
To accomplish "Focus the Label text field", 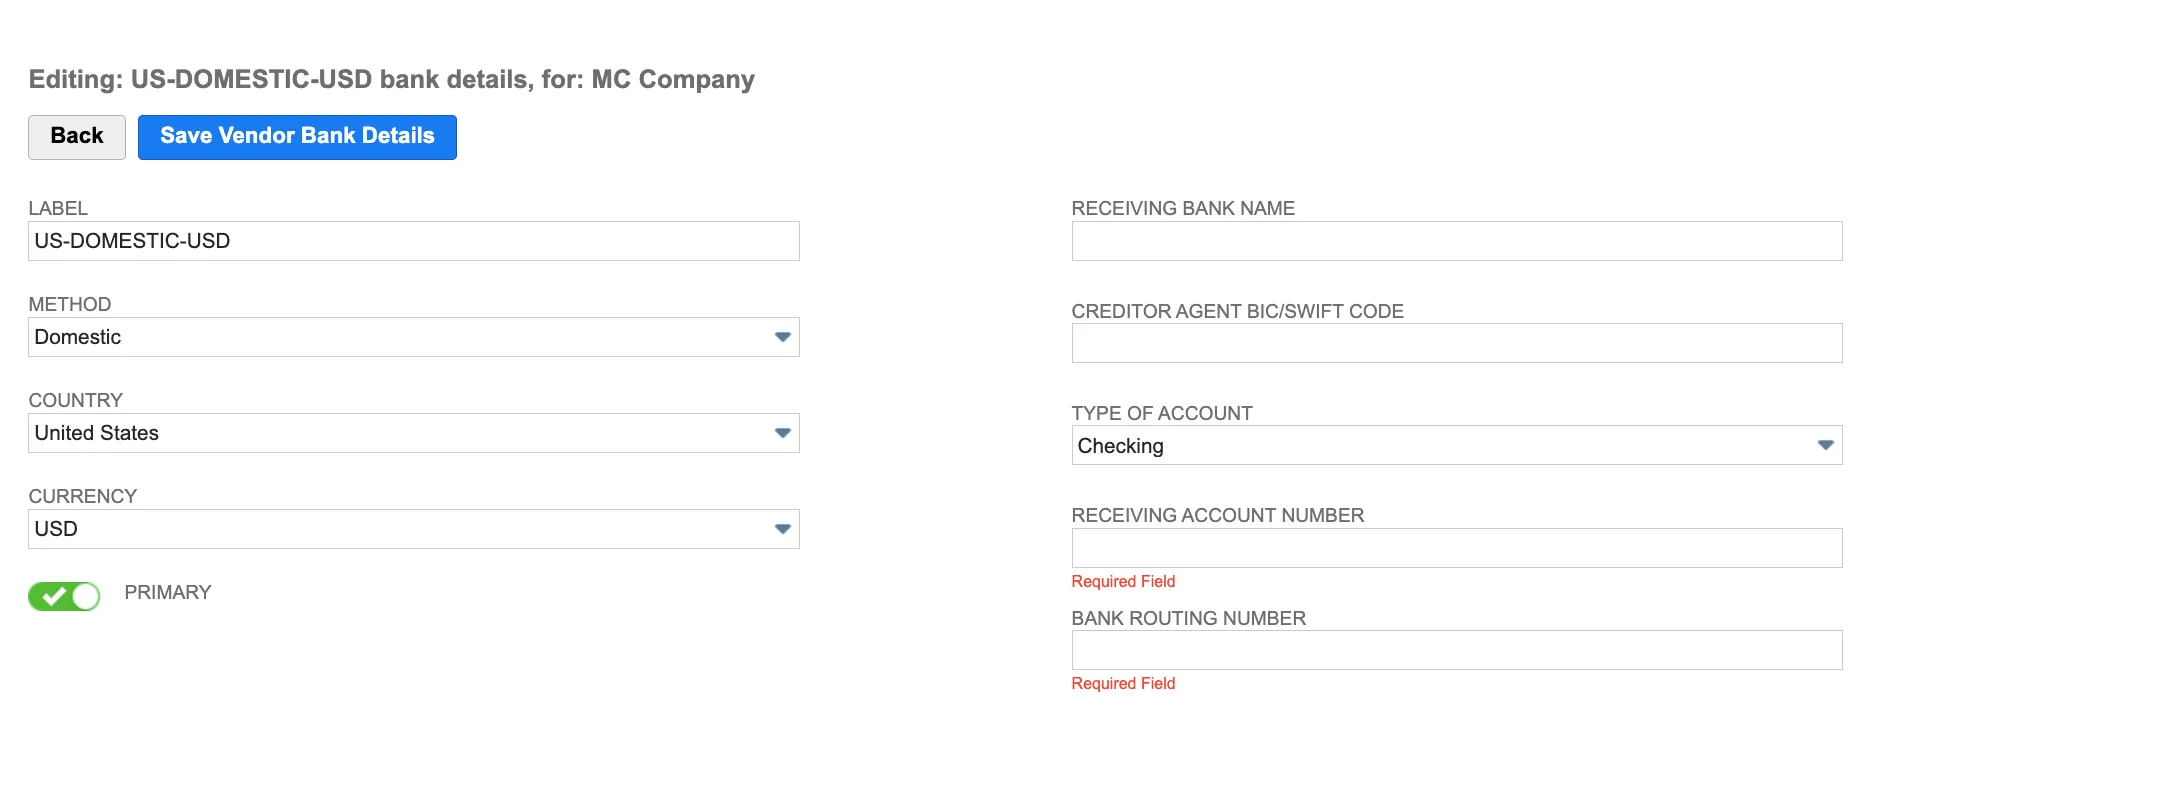I will (414, 241).
